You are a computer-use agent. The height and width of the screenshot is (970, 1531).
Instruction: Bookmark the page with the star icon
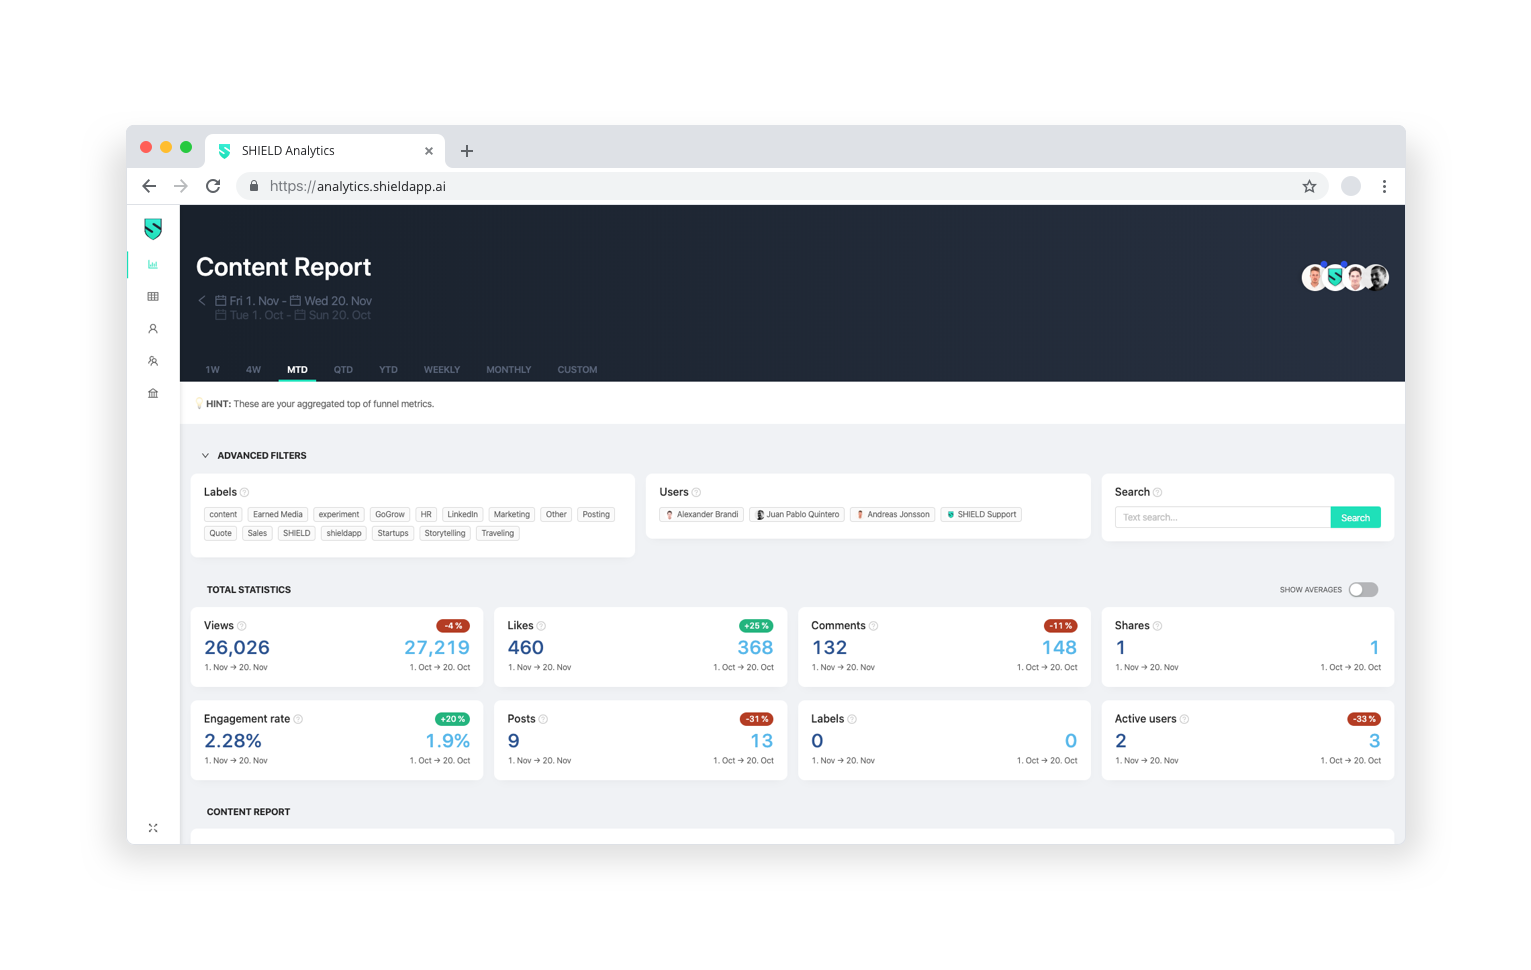tap(1309, 186)
